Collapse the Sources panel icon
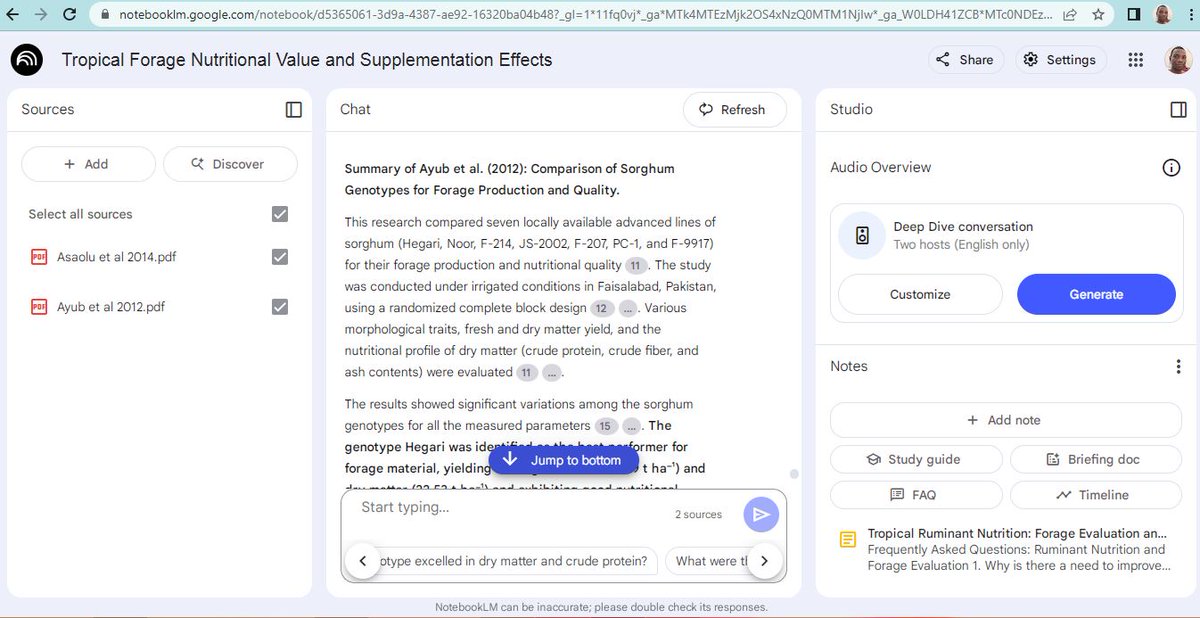 tap(293, 110)
